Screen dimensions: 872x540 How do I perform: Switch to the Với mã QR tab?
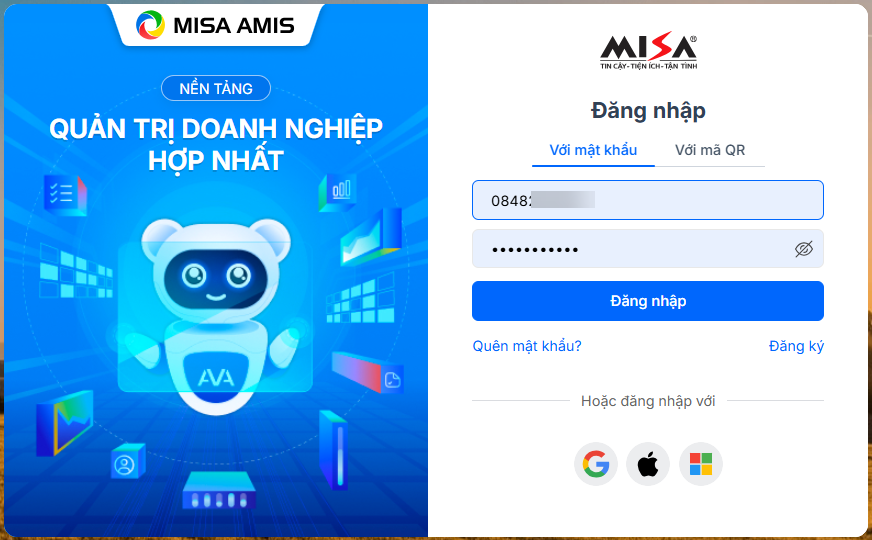(710, 150)
